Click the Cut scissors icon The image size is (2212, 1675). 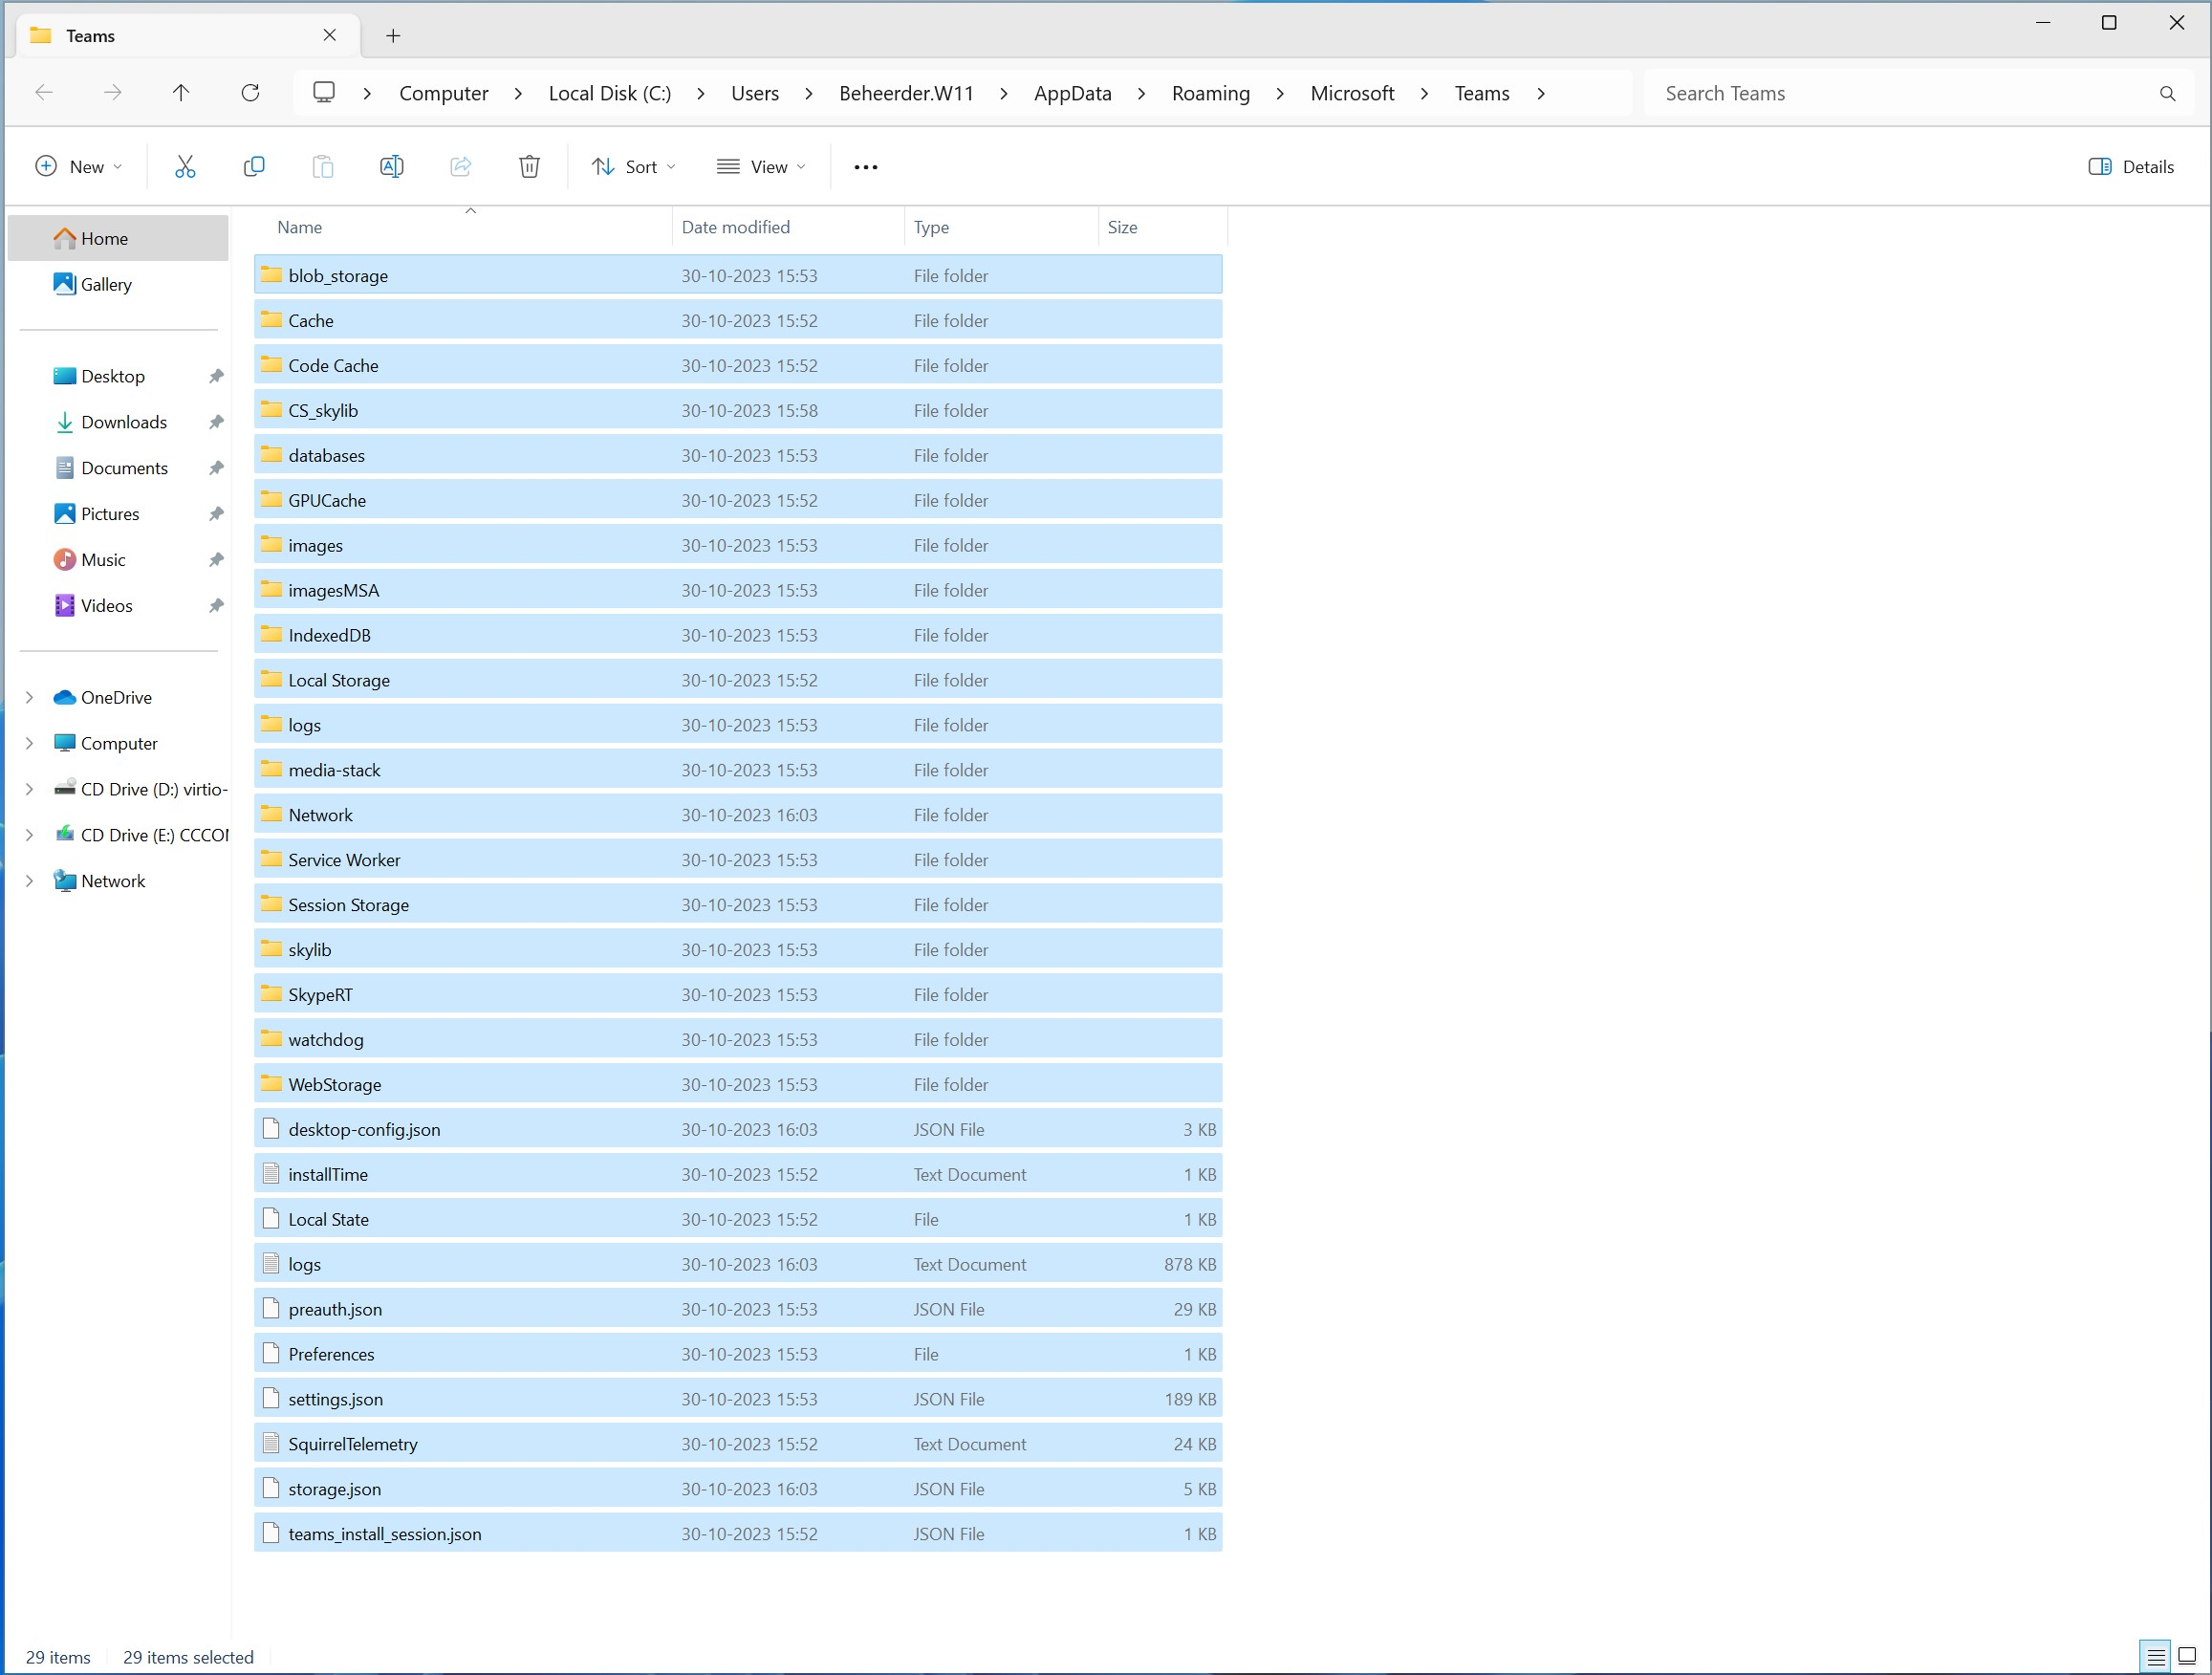click(x=185, y=167)
